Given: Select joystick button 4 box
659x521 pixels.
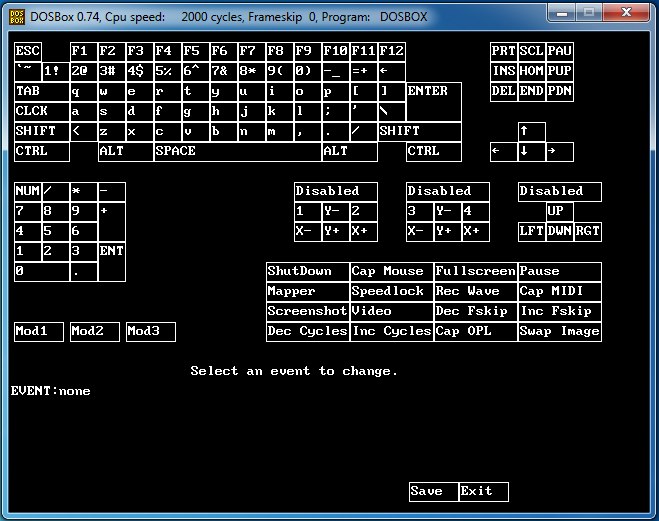Looking at the screenshot, I should coord(476,212).
